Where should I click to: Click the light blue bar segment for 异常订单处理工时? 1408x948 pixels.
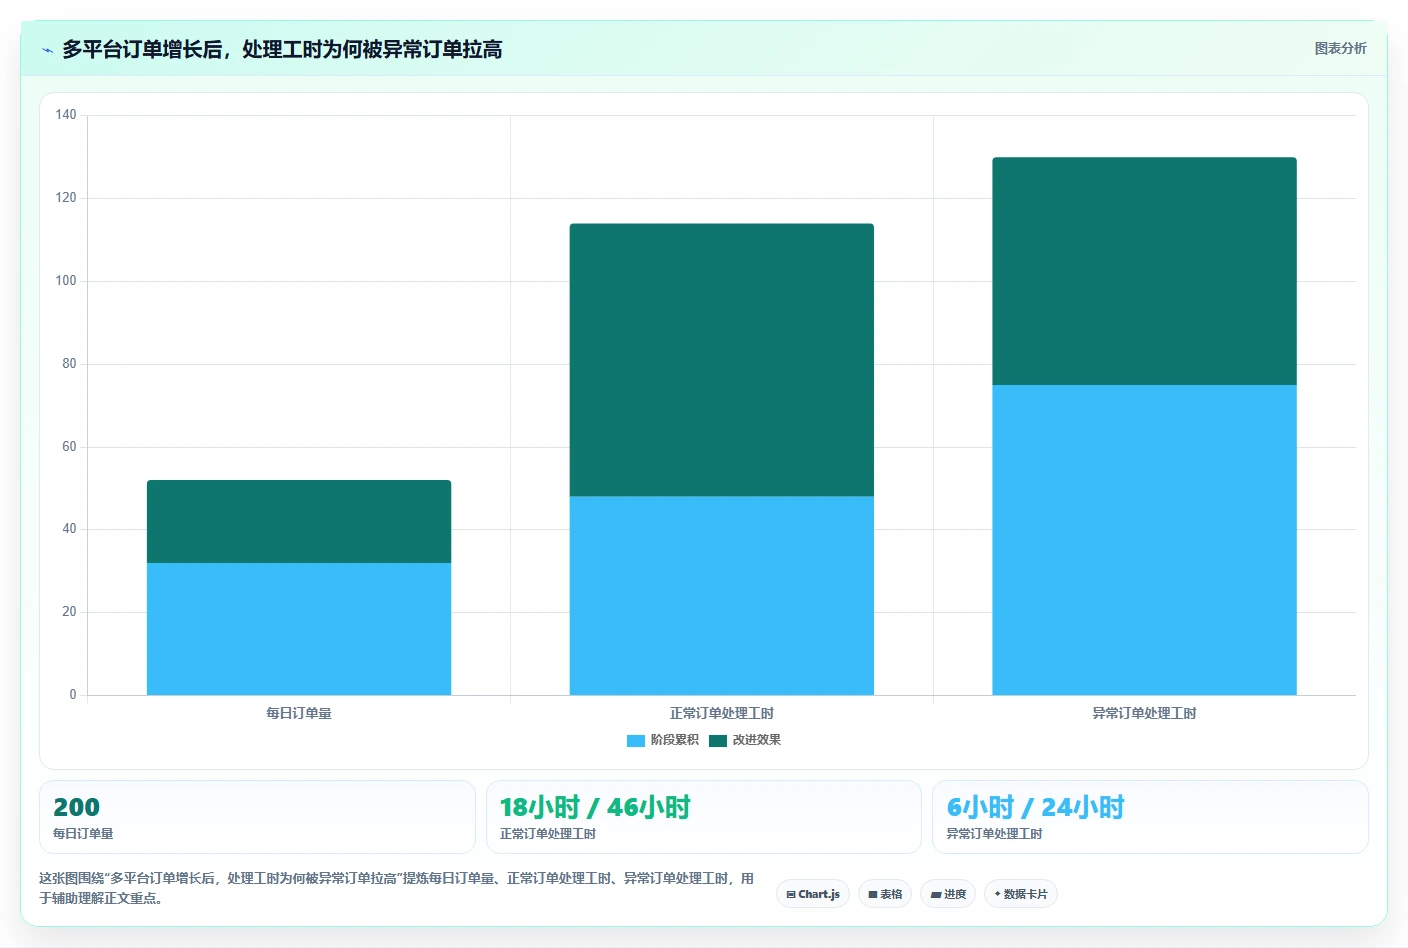[x=1144, y=540]
